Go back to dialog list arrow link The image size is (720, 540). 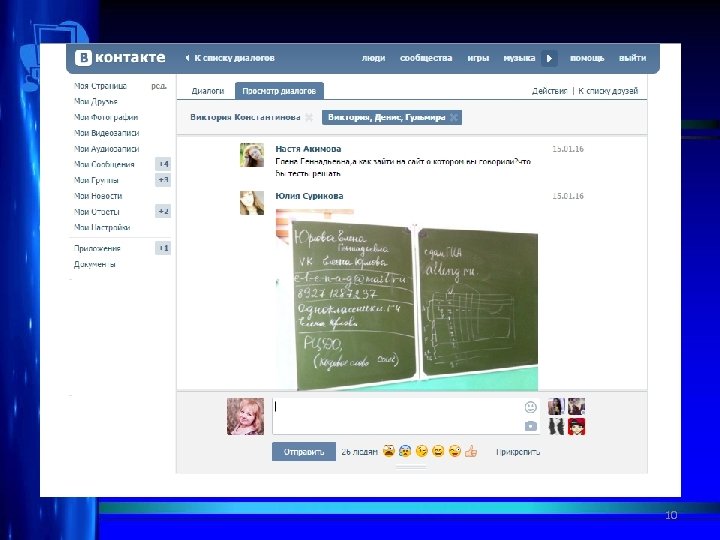[230, 58]
